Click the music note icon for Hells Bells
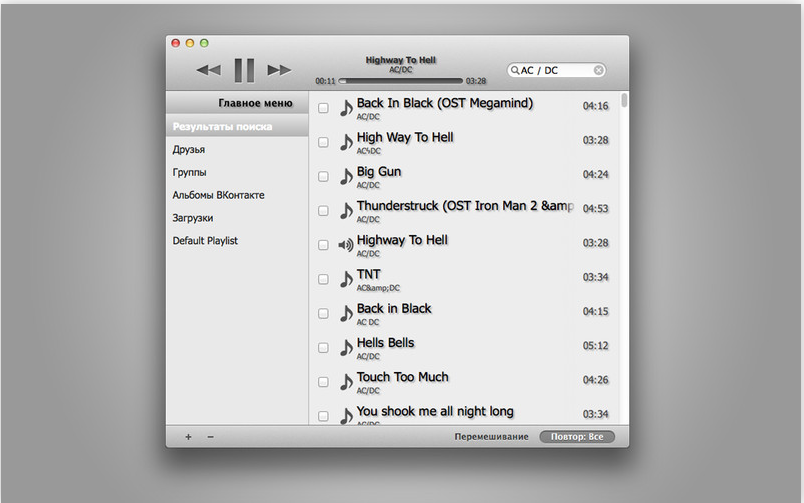 click(347, 348)
